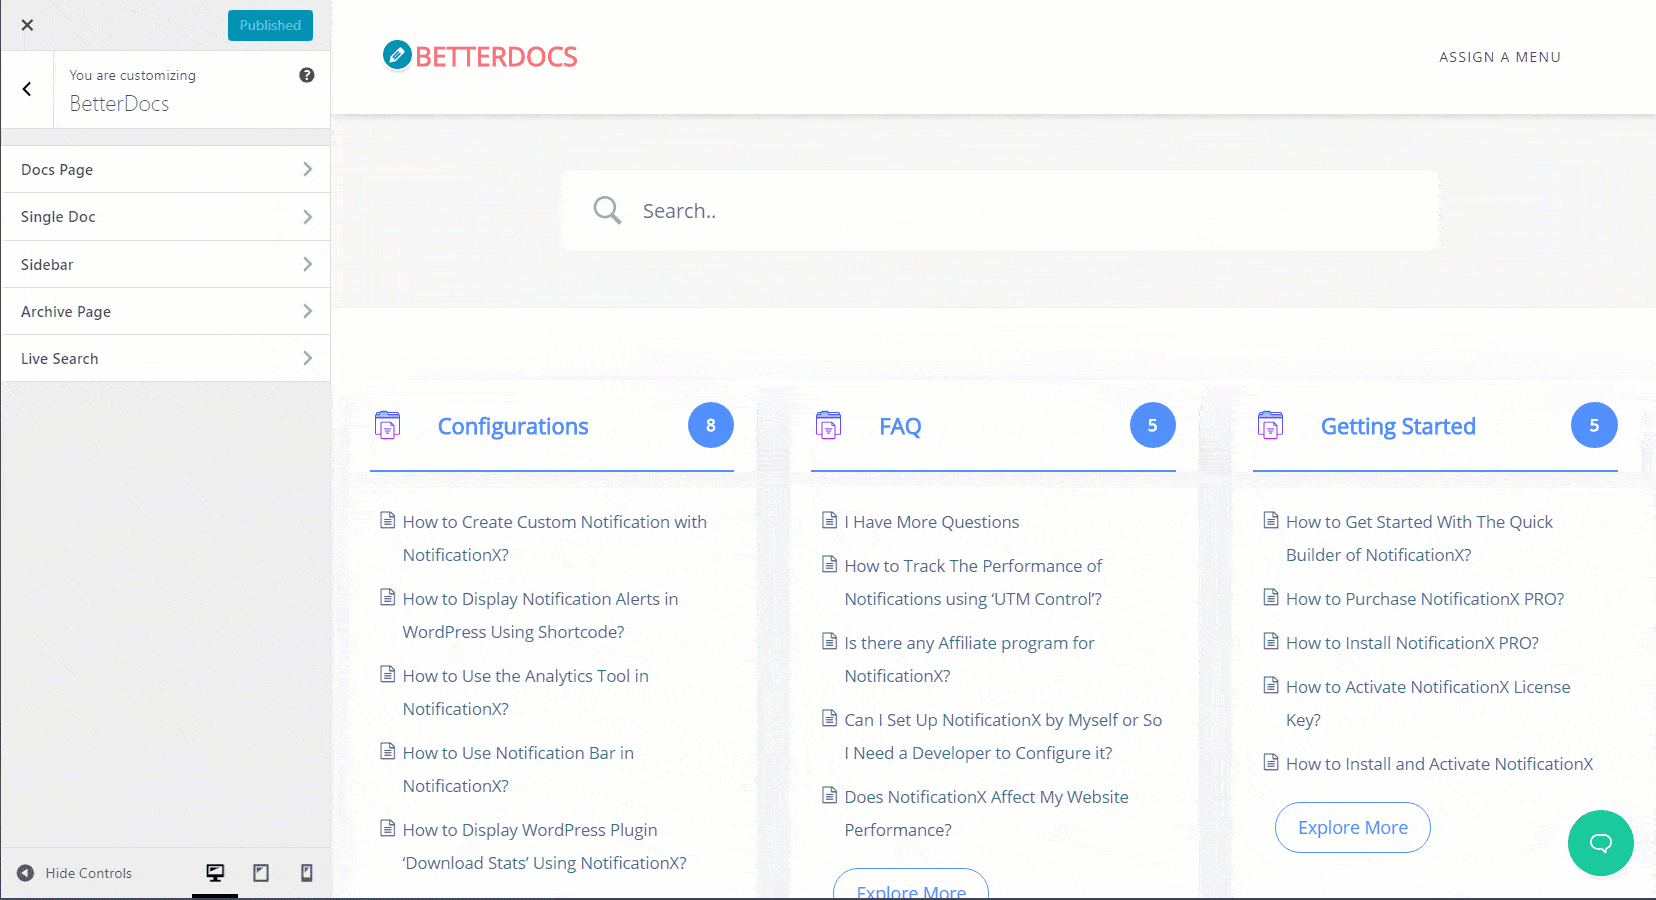The height and width of the screenshot is (900, 1656).
Task: Click the Configurations category icon
Action: (x=388, y=425)
